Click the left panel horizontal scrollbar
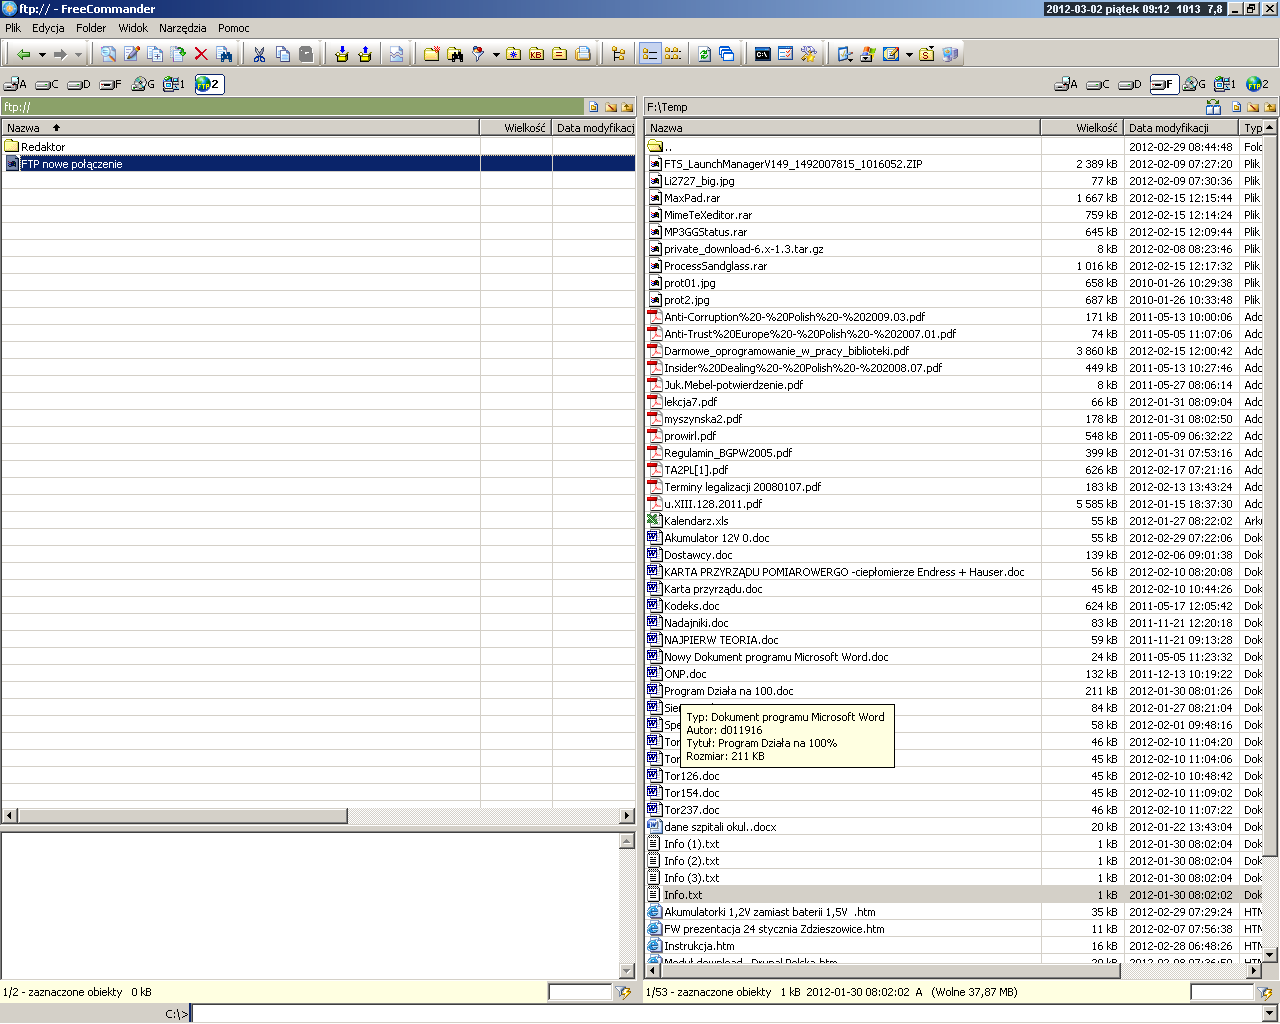Image resolution: width=1280 pixels, height=1024 pixels. 318,816
